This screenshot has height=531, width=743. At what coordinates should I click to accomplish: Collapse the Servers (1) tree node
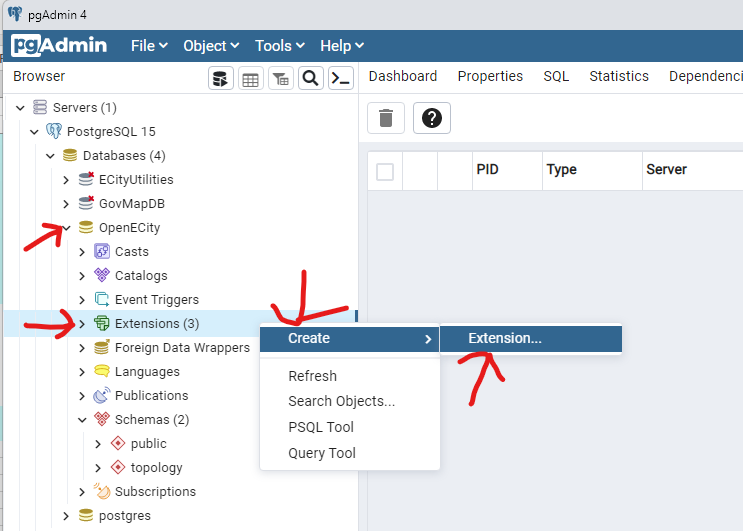pos(20,108)
